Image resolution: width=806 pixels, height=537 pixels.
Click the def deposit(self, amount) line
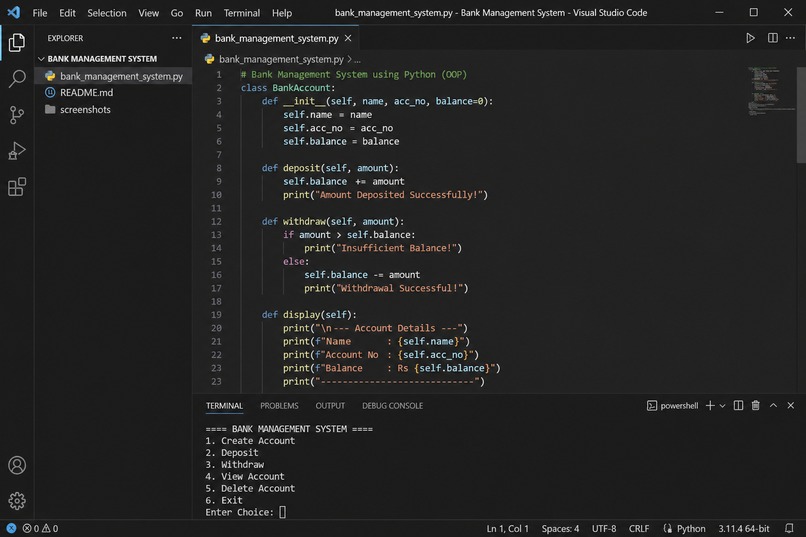tap(330, 168)
